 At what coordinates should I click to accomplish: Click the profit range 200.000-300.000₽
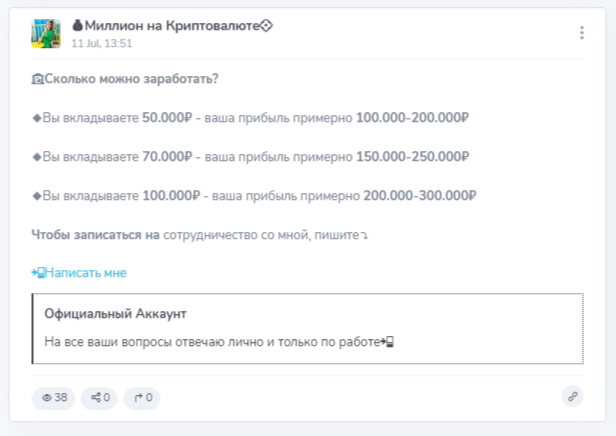pos(420,196)
